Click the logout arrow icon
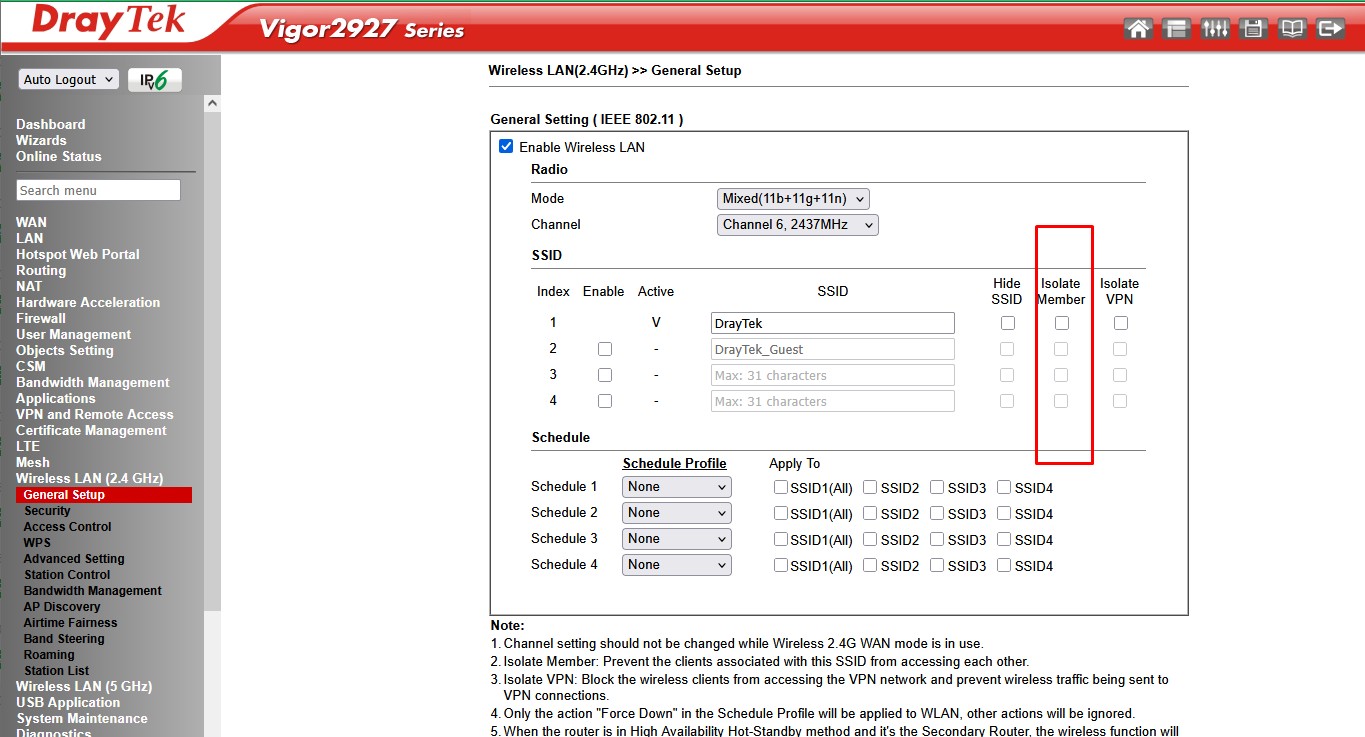The width and height of the screenshot is (1365, 737). 1330,28
